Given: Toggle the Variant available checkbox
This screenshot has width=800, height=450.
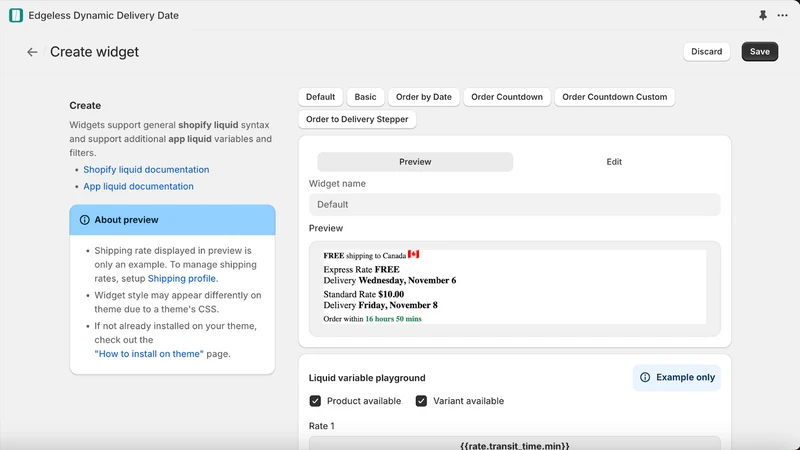Looking at the screenshot, I should (421, 401).
